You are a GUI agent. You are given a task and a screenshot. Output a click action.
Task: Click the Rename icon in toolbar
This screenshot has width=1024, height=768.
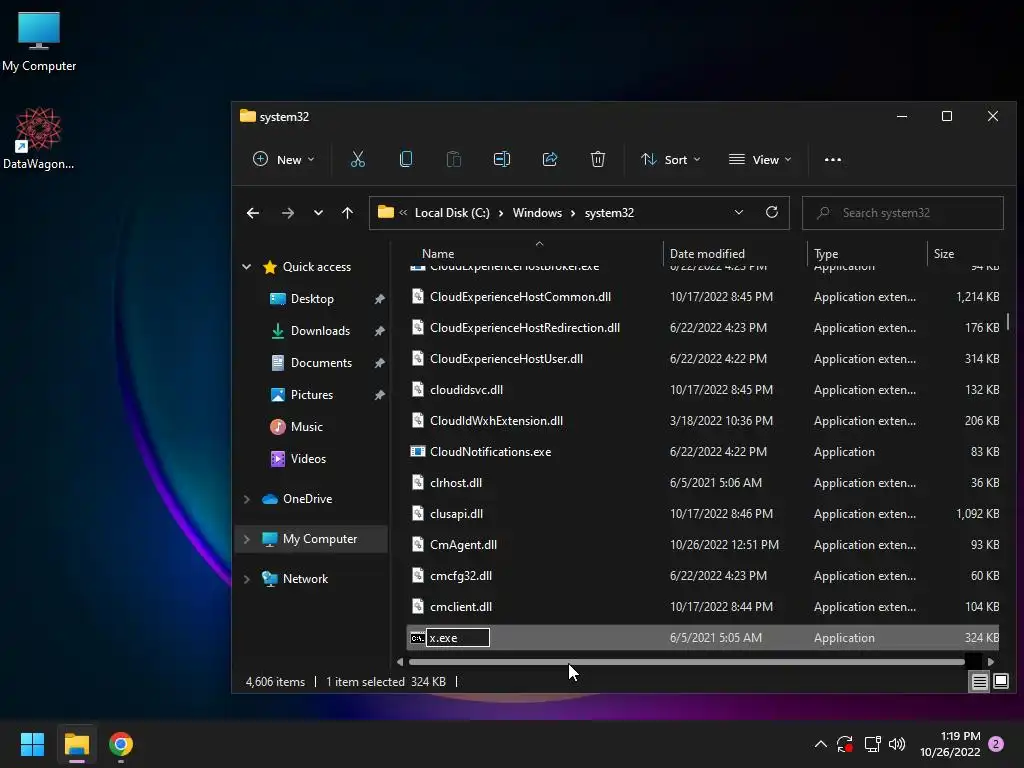point(502,159)
